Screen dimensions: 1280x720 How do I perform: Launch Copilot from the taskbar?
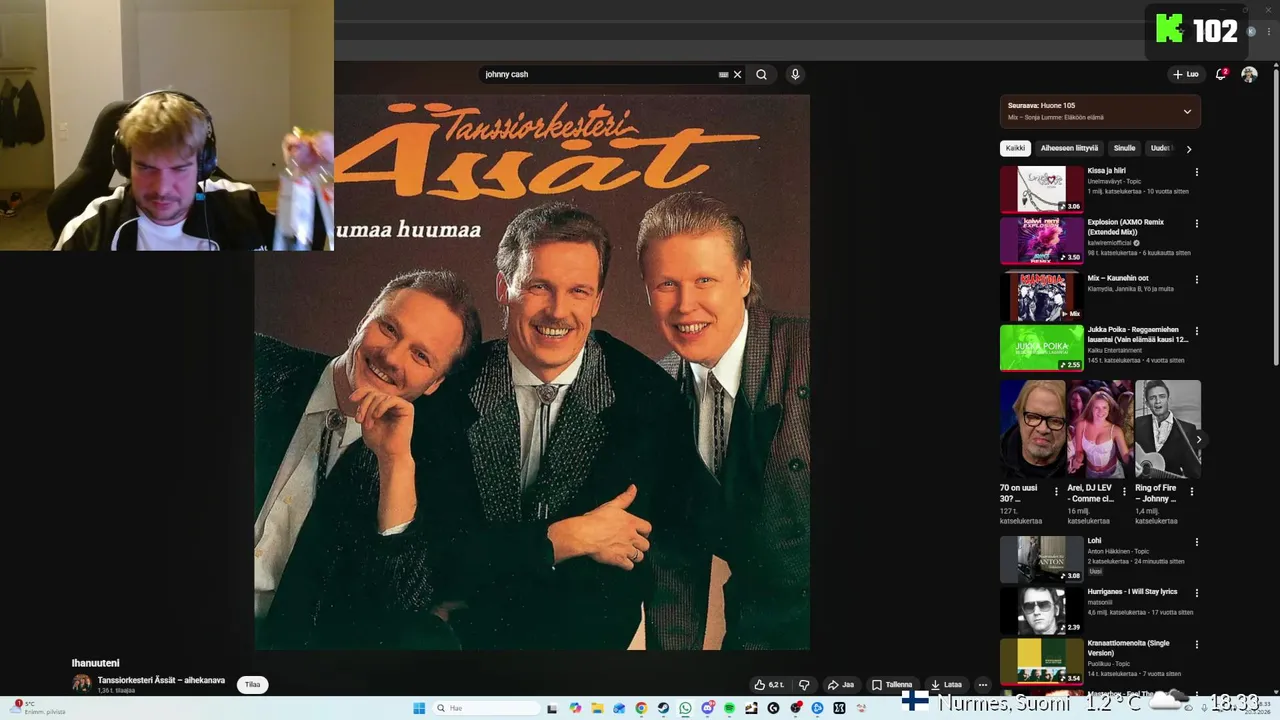[x=575, y=708]
